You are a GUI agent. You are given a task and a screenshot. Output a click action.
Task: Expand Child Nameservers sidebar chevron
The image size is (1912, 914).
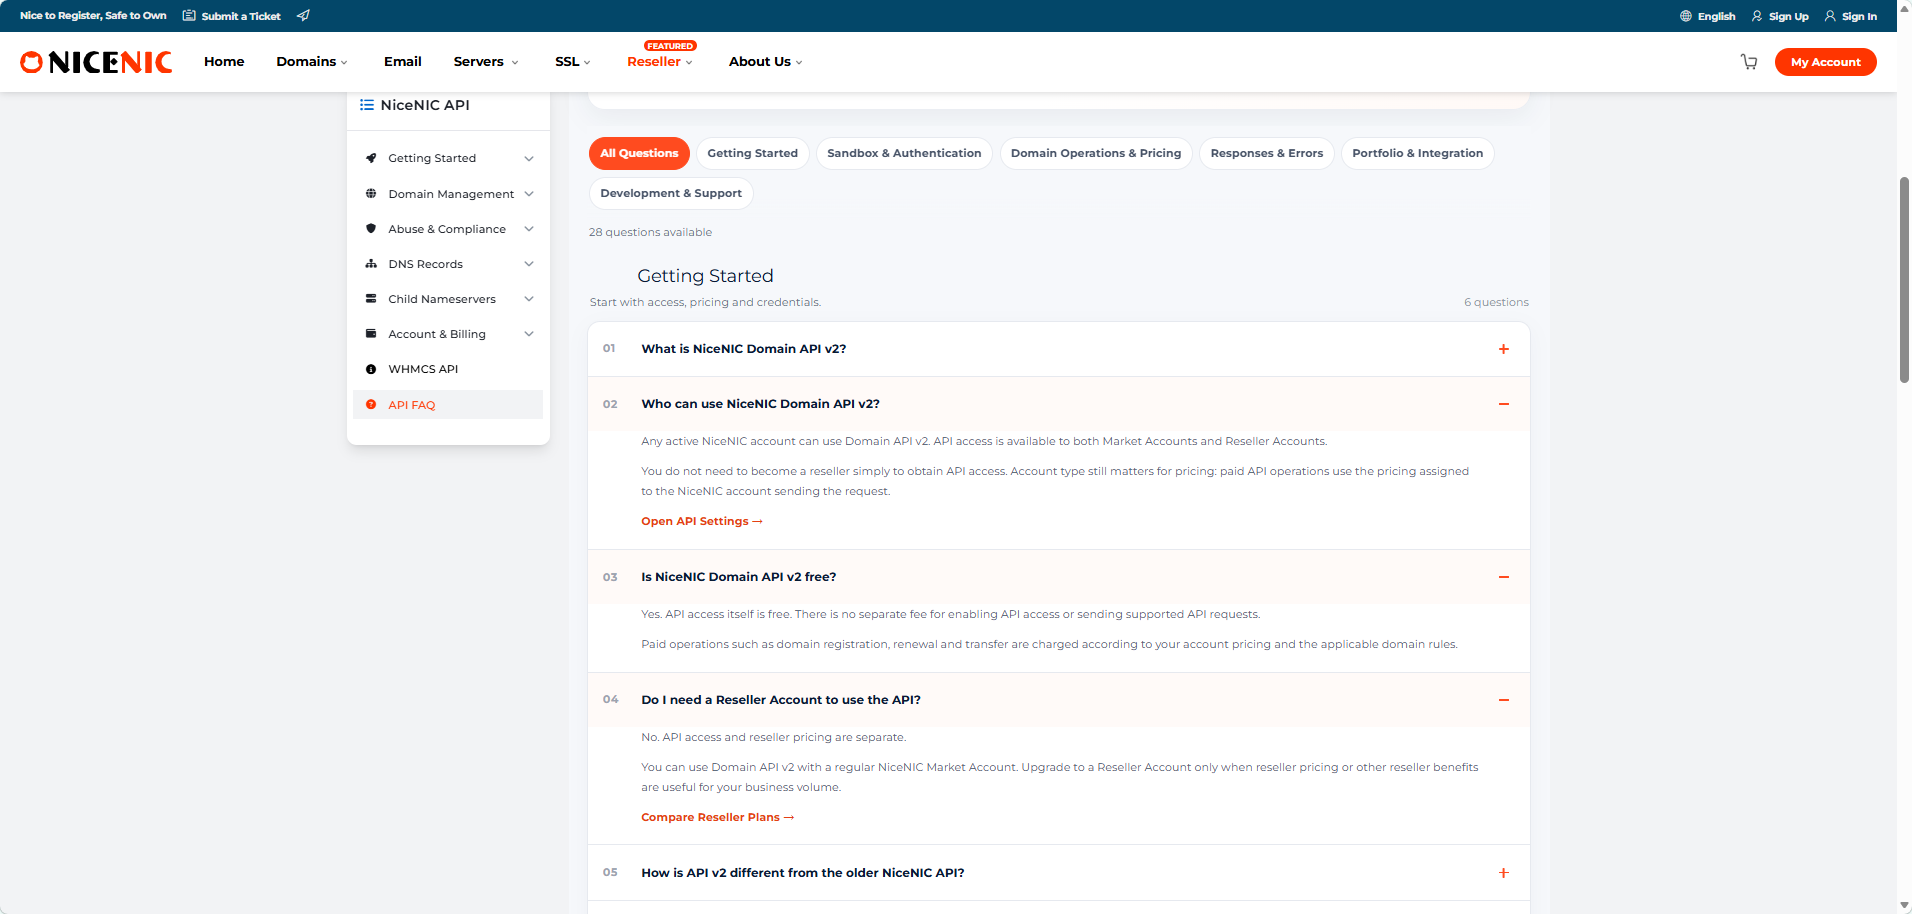529,299
